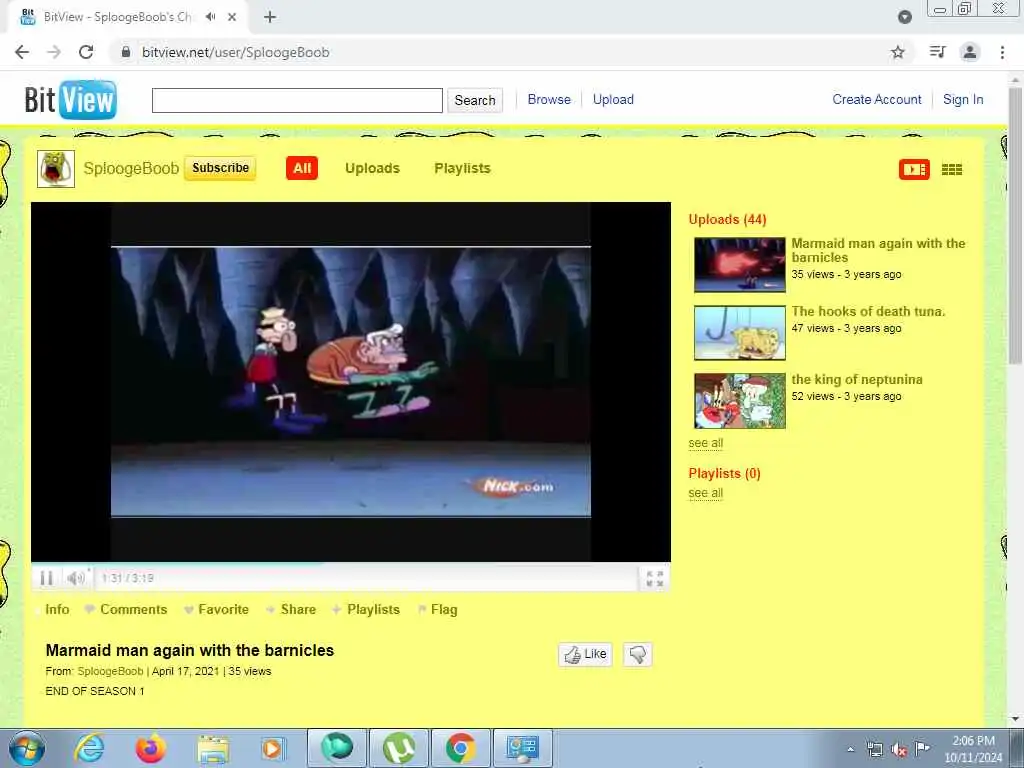This screenshot has width=1024, height=768.
Task: Switch to grid view layout icon
Action: [952, 170]
